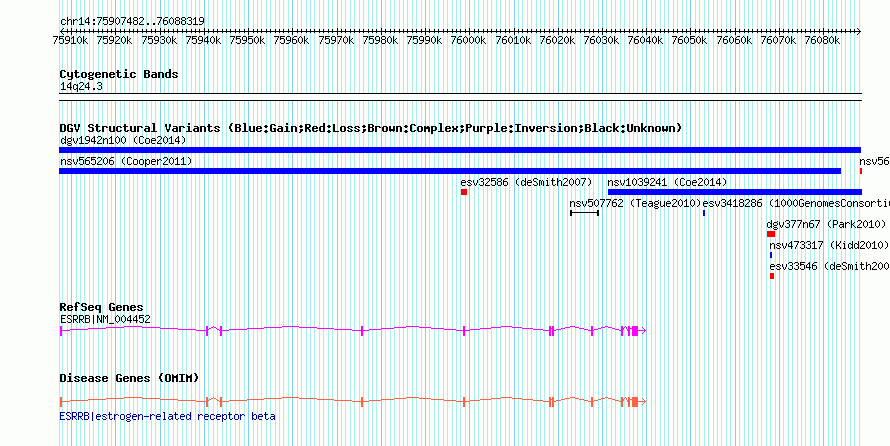Click the black nsv507762 Teague2010 variant span
The width and height of the screenshot is (890, 446).
click(x=584, y=213)
